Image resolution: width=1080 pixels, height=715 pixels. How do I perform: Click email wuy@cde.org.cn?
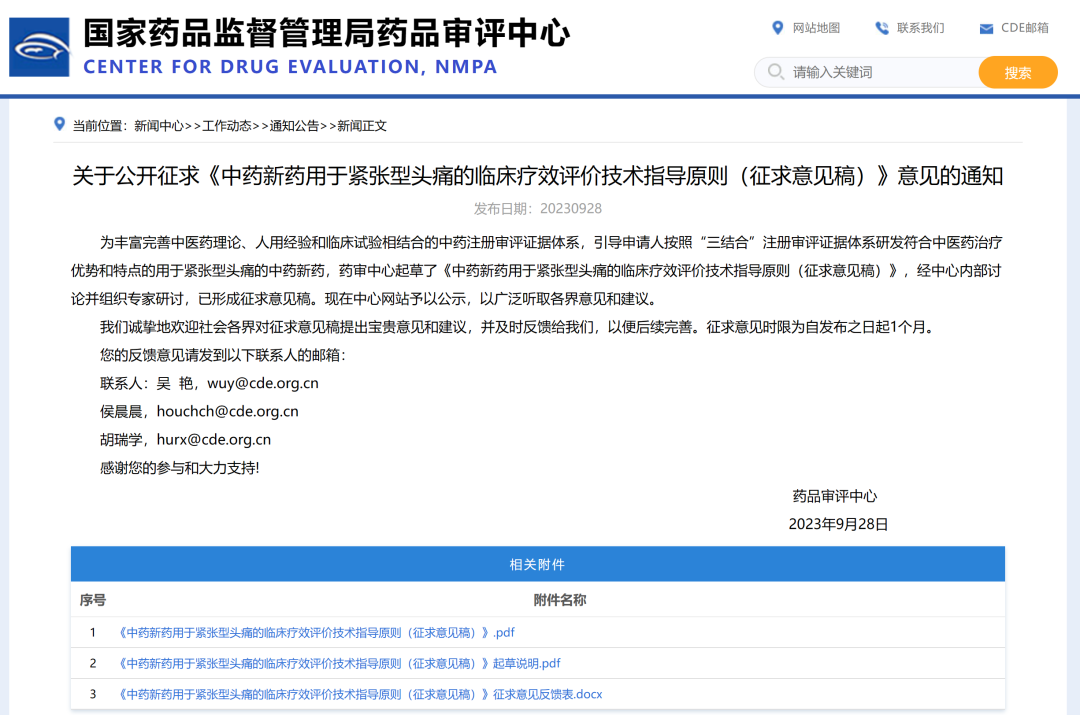click(x=263, y=384)
